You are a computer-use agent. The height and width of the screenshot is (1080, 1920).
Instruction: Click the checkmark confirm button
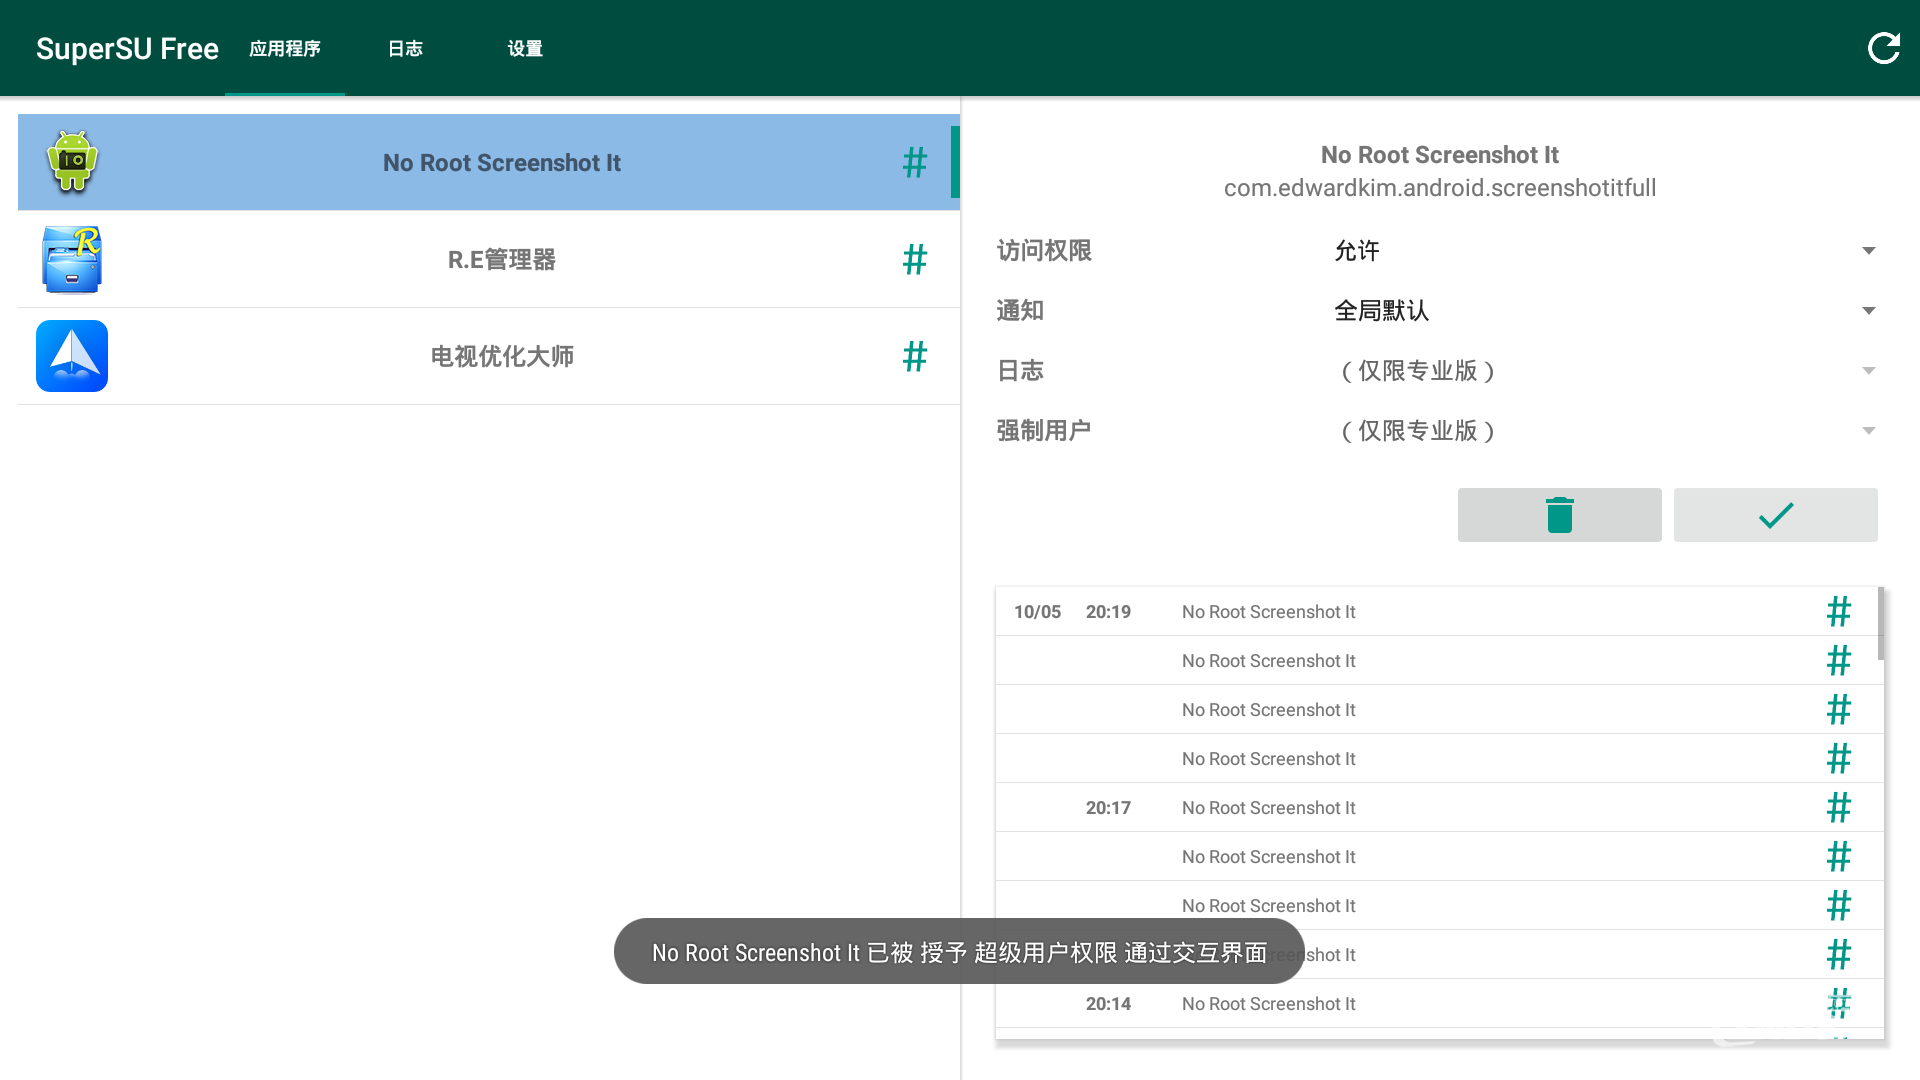click(x=1776, y=515)
